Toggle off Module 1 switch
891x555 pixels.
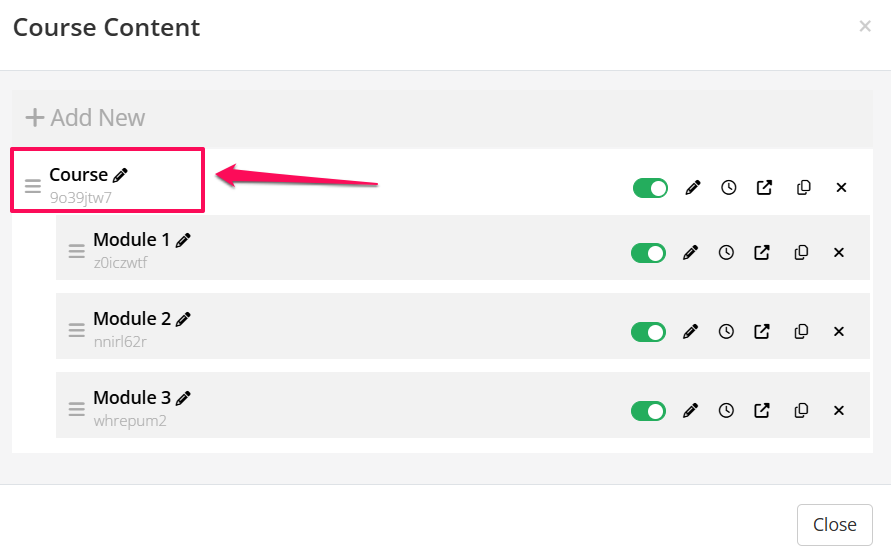(x=648, y=253)
